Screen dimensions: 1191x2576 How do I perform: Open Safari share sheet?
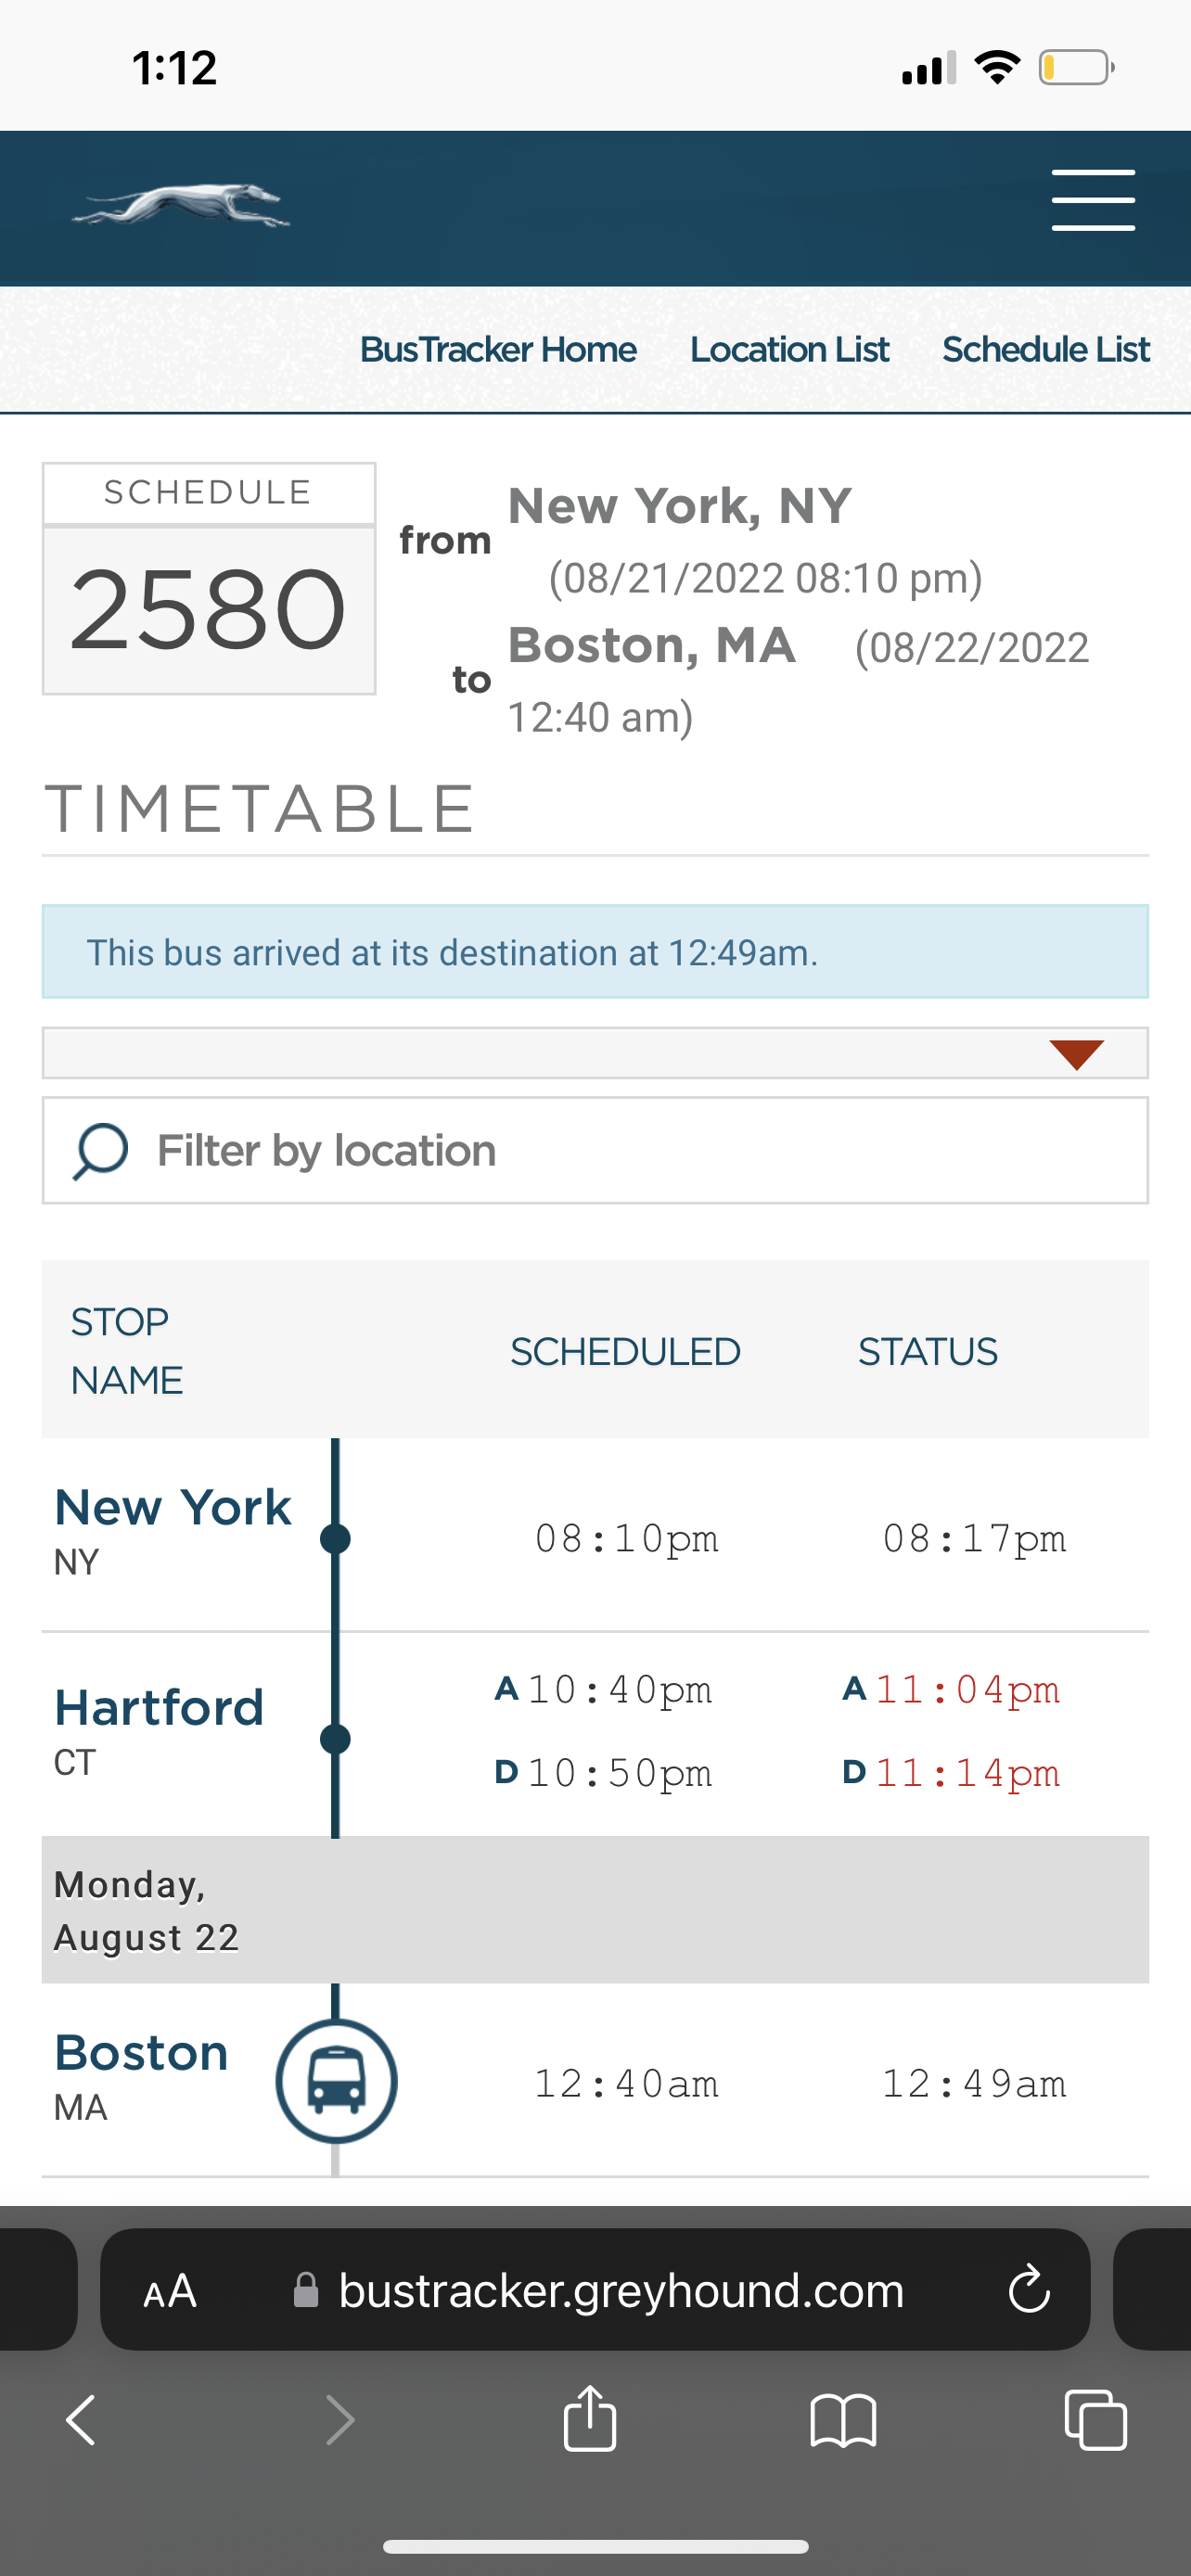[x=590, y=2420]
